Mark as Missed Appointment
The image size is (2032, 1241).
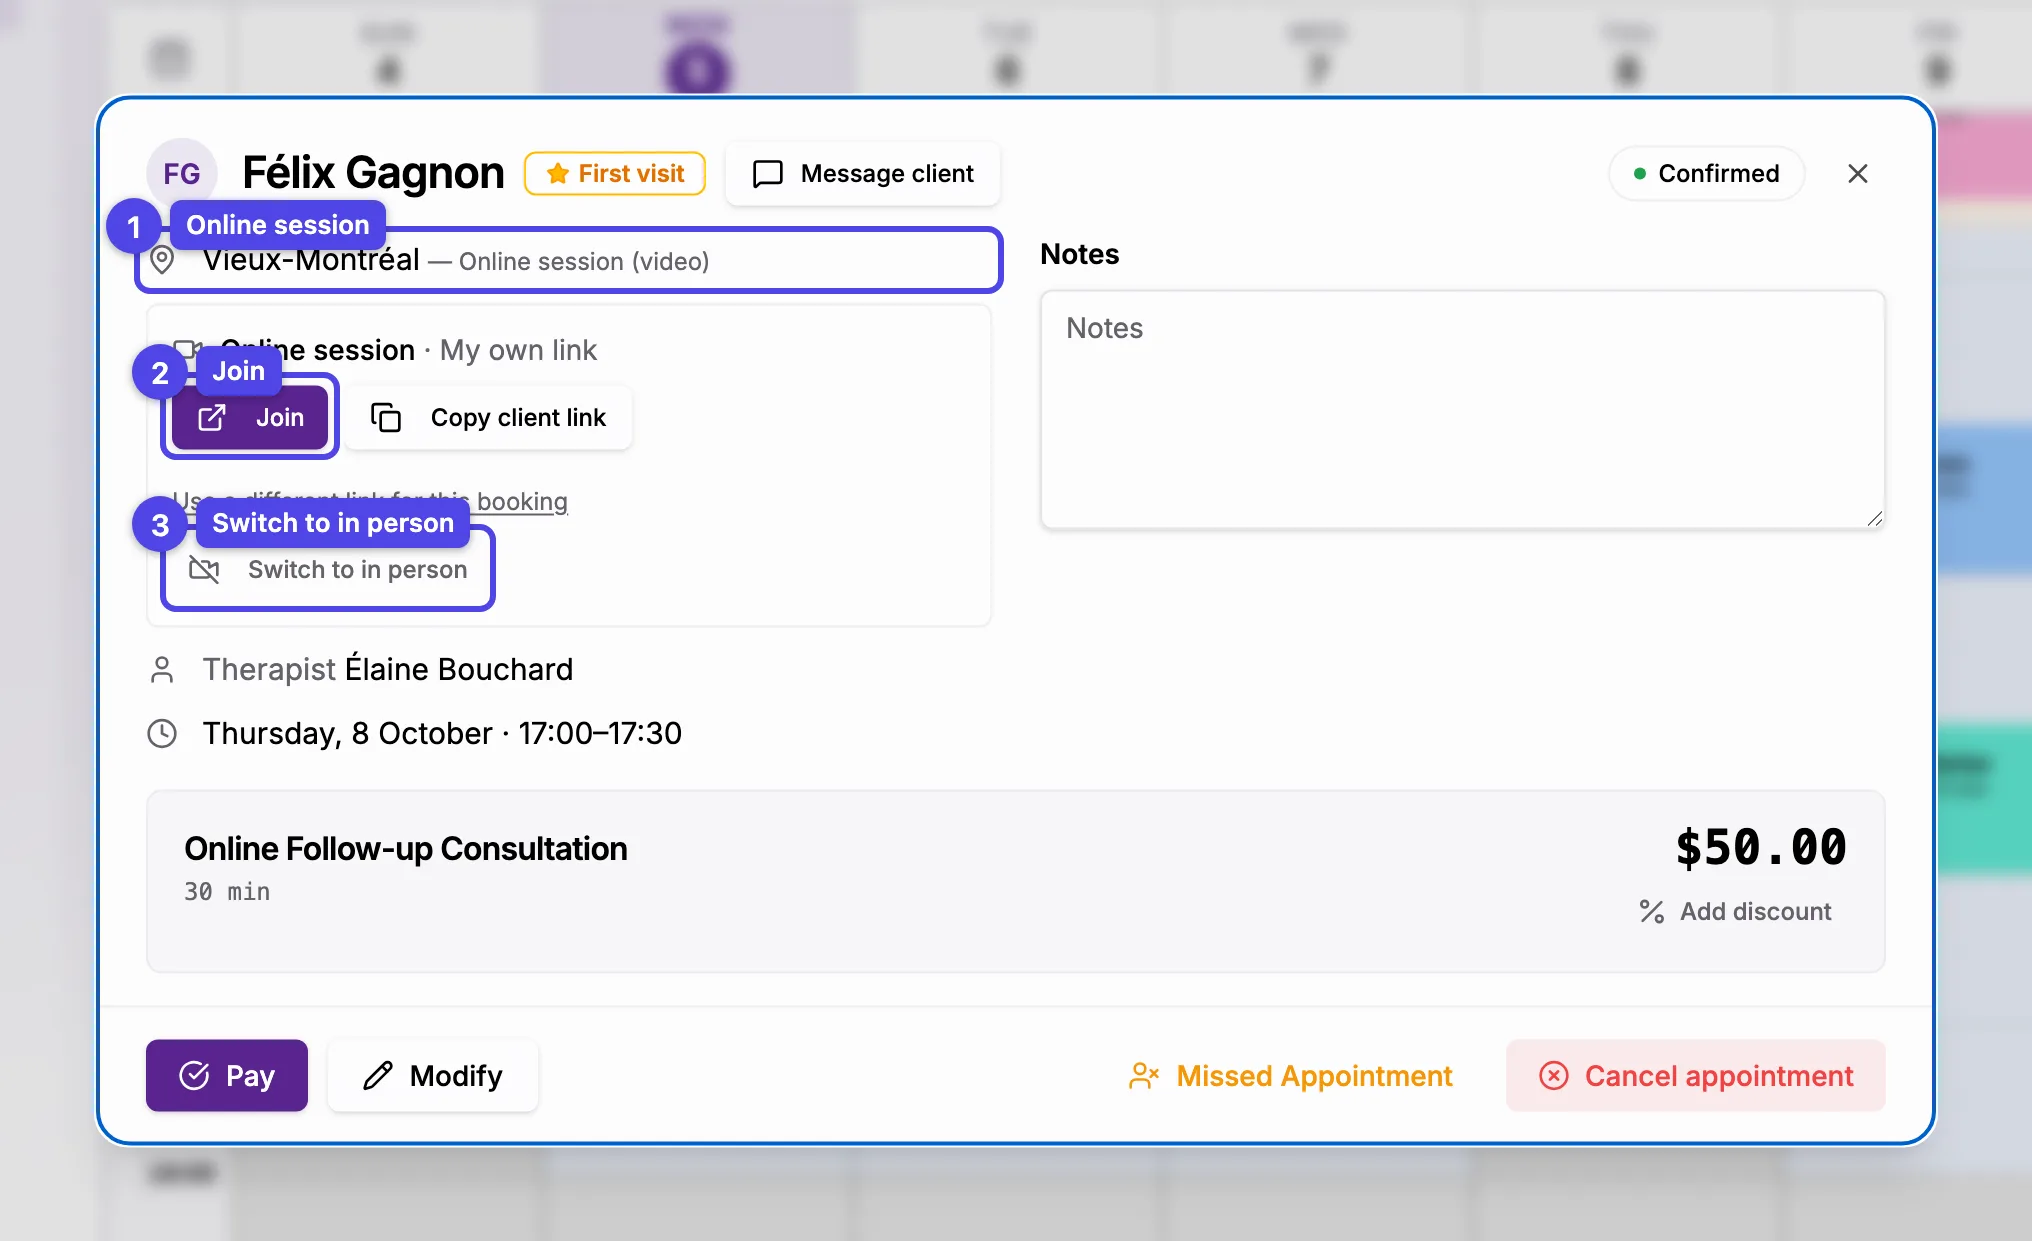(x=1290, y=1076)
